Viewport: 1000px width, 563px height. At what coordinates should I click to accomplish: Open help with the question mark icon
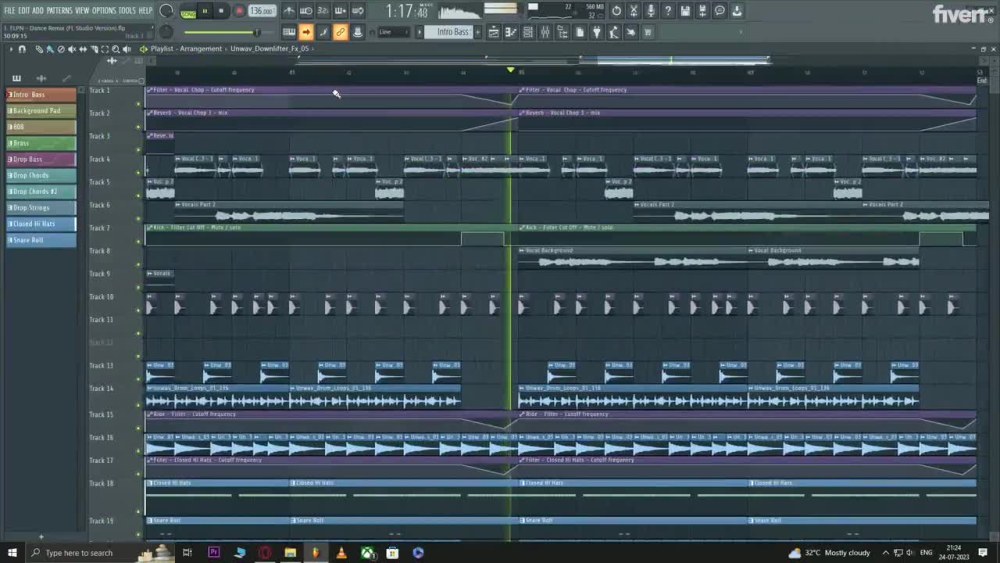click(x=668, y=11)
